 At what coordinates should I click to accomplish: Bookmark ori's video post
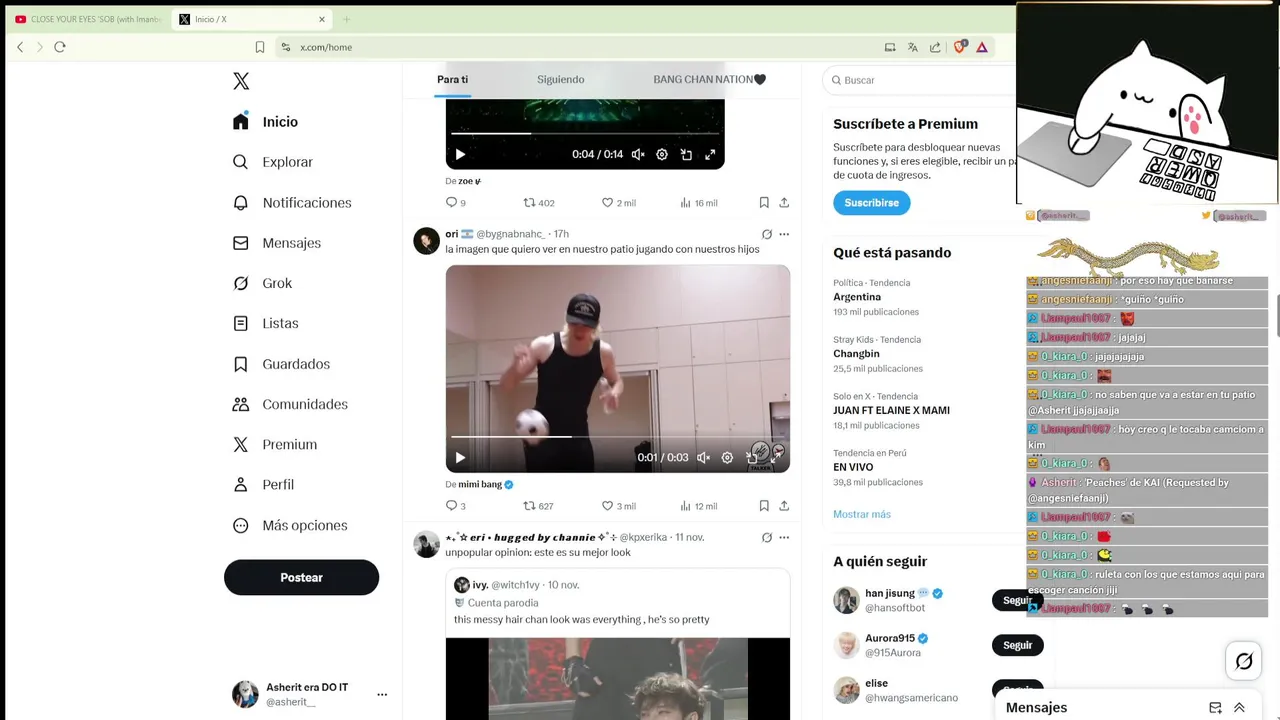[764, 506]
